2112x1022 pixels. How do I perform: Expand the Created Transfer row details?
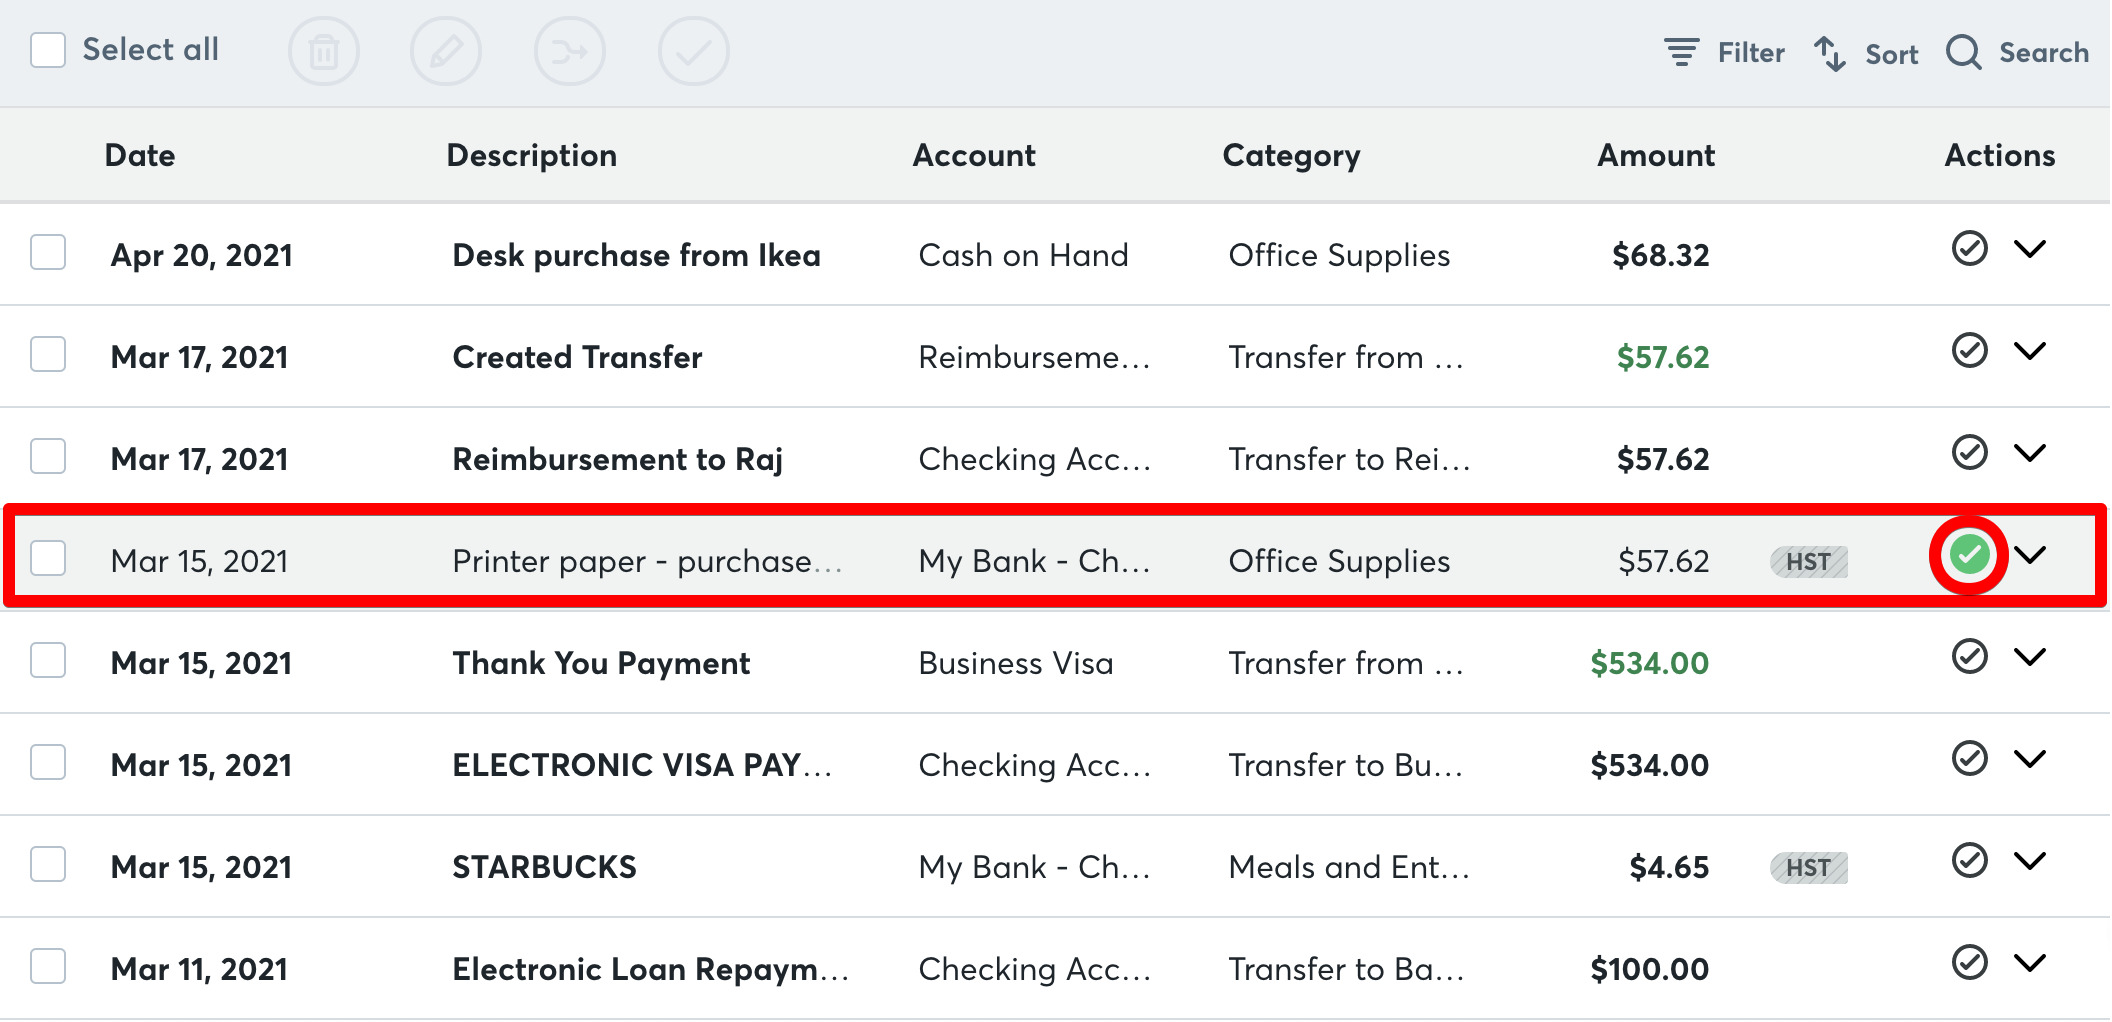pyautogui.click(x=2030, y=350)
